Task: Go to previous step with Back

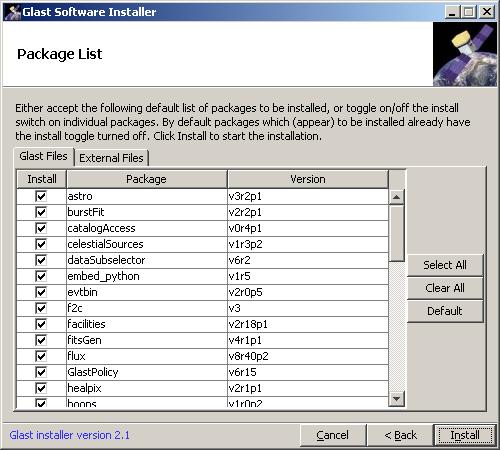Action: coord(400,435)
